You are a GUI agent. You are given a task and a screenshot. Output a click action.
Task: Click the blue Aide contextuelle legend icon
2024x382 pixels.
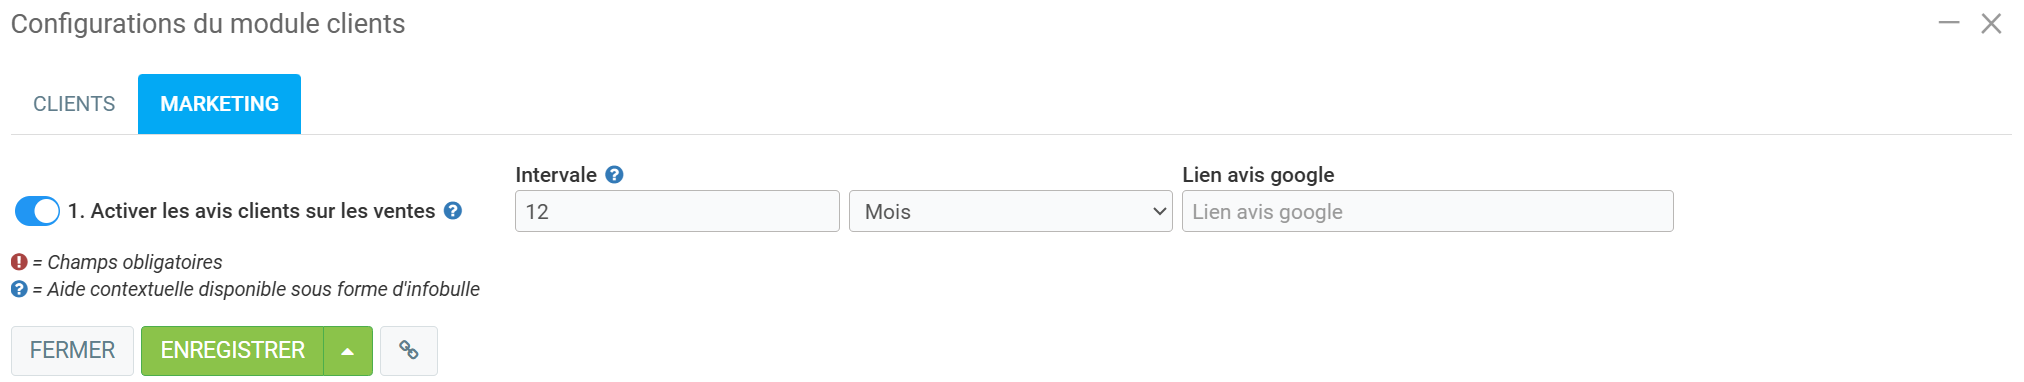click(x=19, y=289)
